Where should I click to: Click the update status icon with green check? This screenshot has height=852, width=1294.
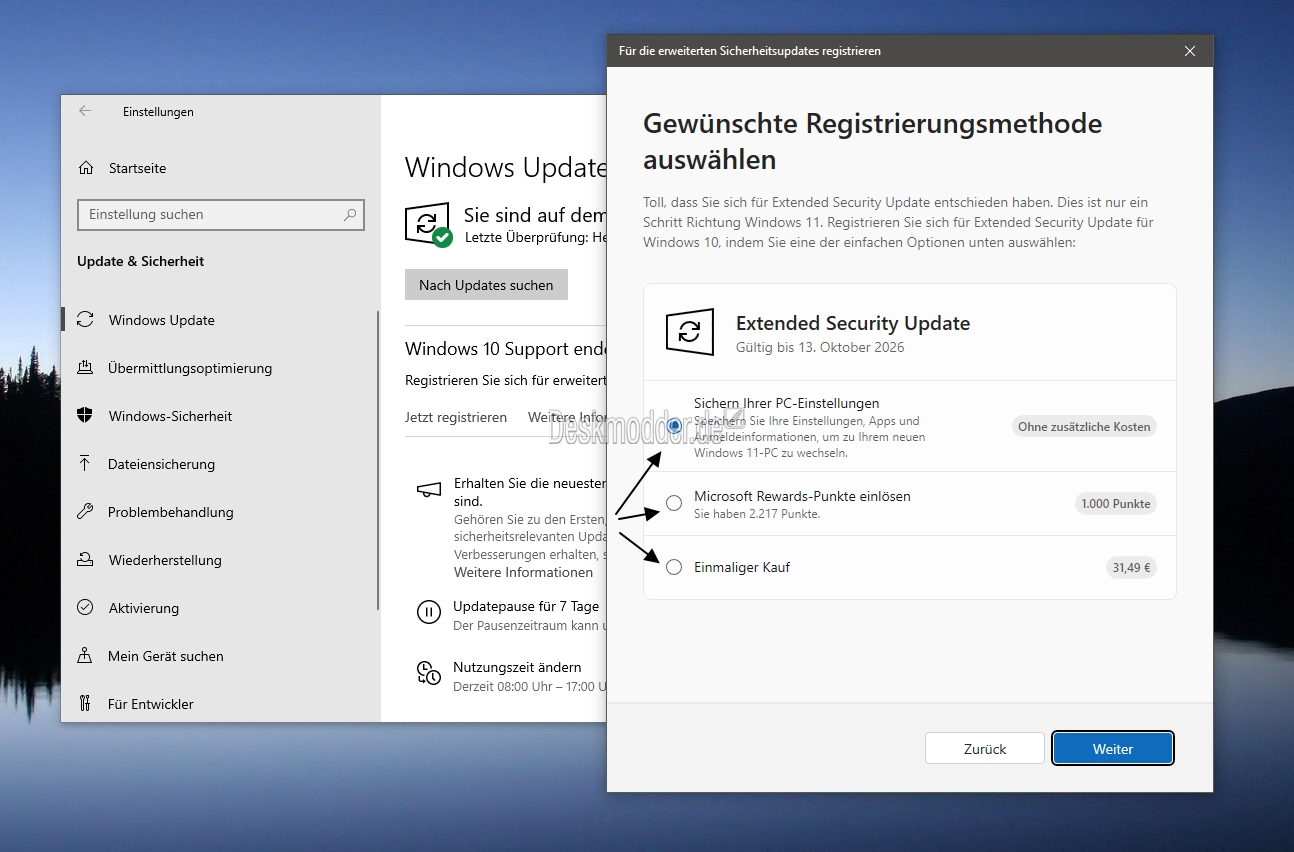(x=428, y=225)
